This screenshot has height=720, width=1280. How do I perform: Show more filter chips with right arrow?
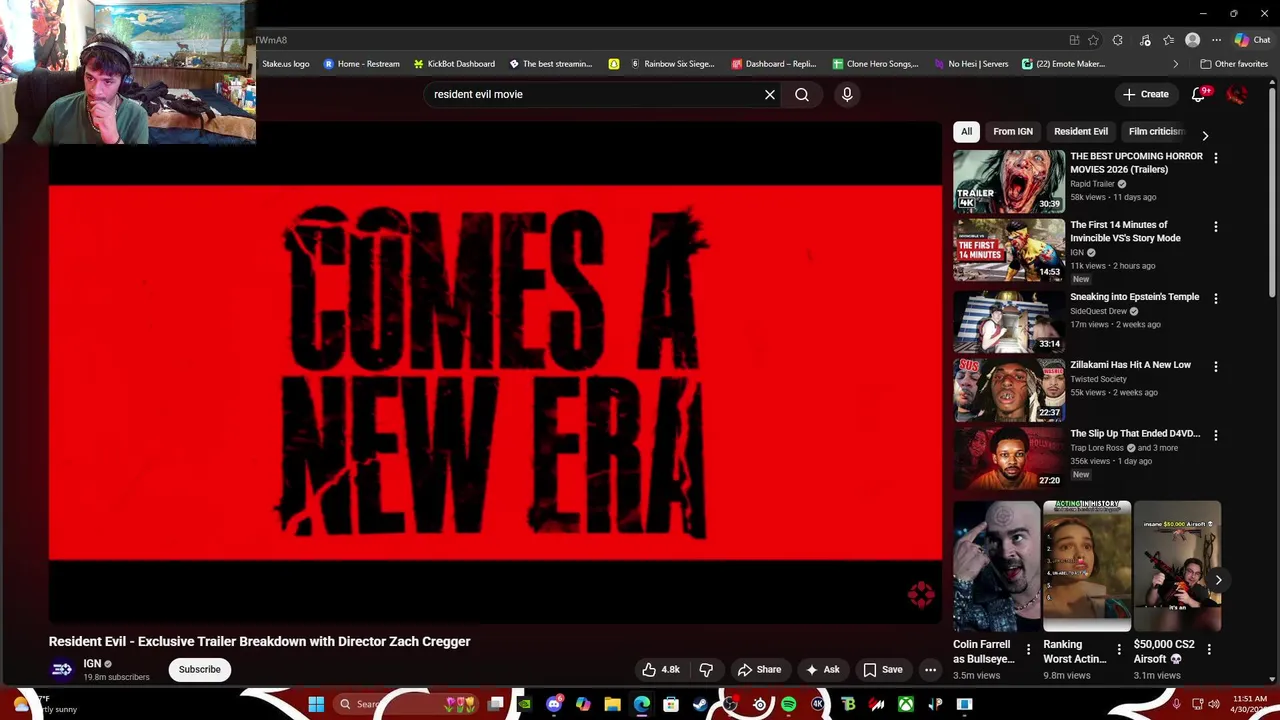1205,135
